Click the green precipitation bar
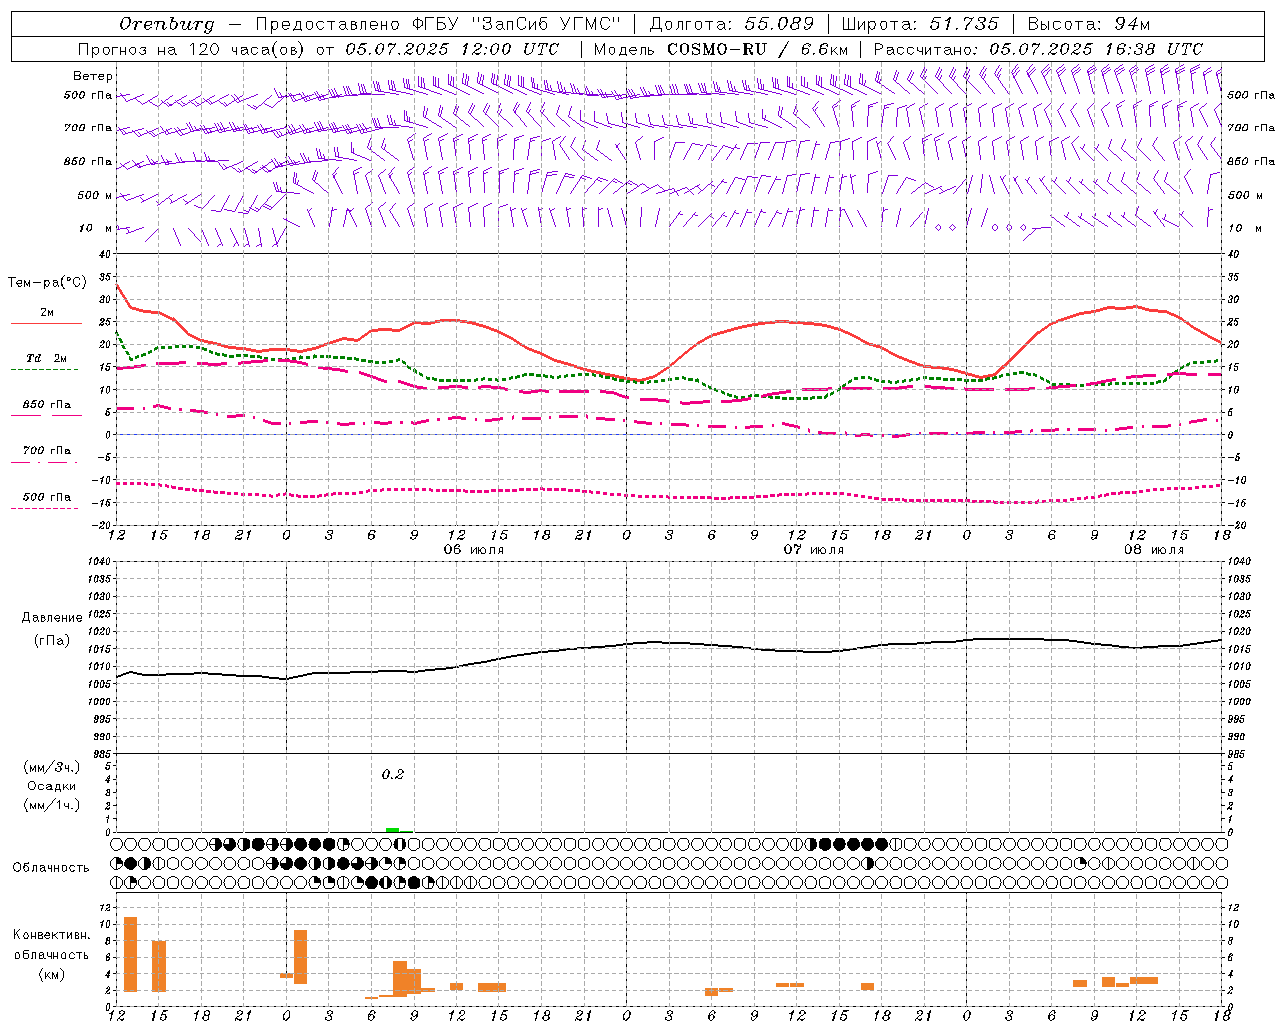The height and width of the screenshot is (1024, 1280). [x=393, y=829]
